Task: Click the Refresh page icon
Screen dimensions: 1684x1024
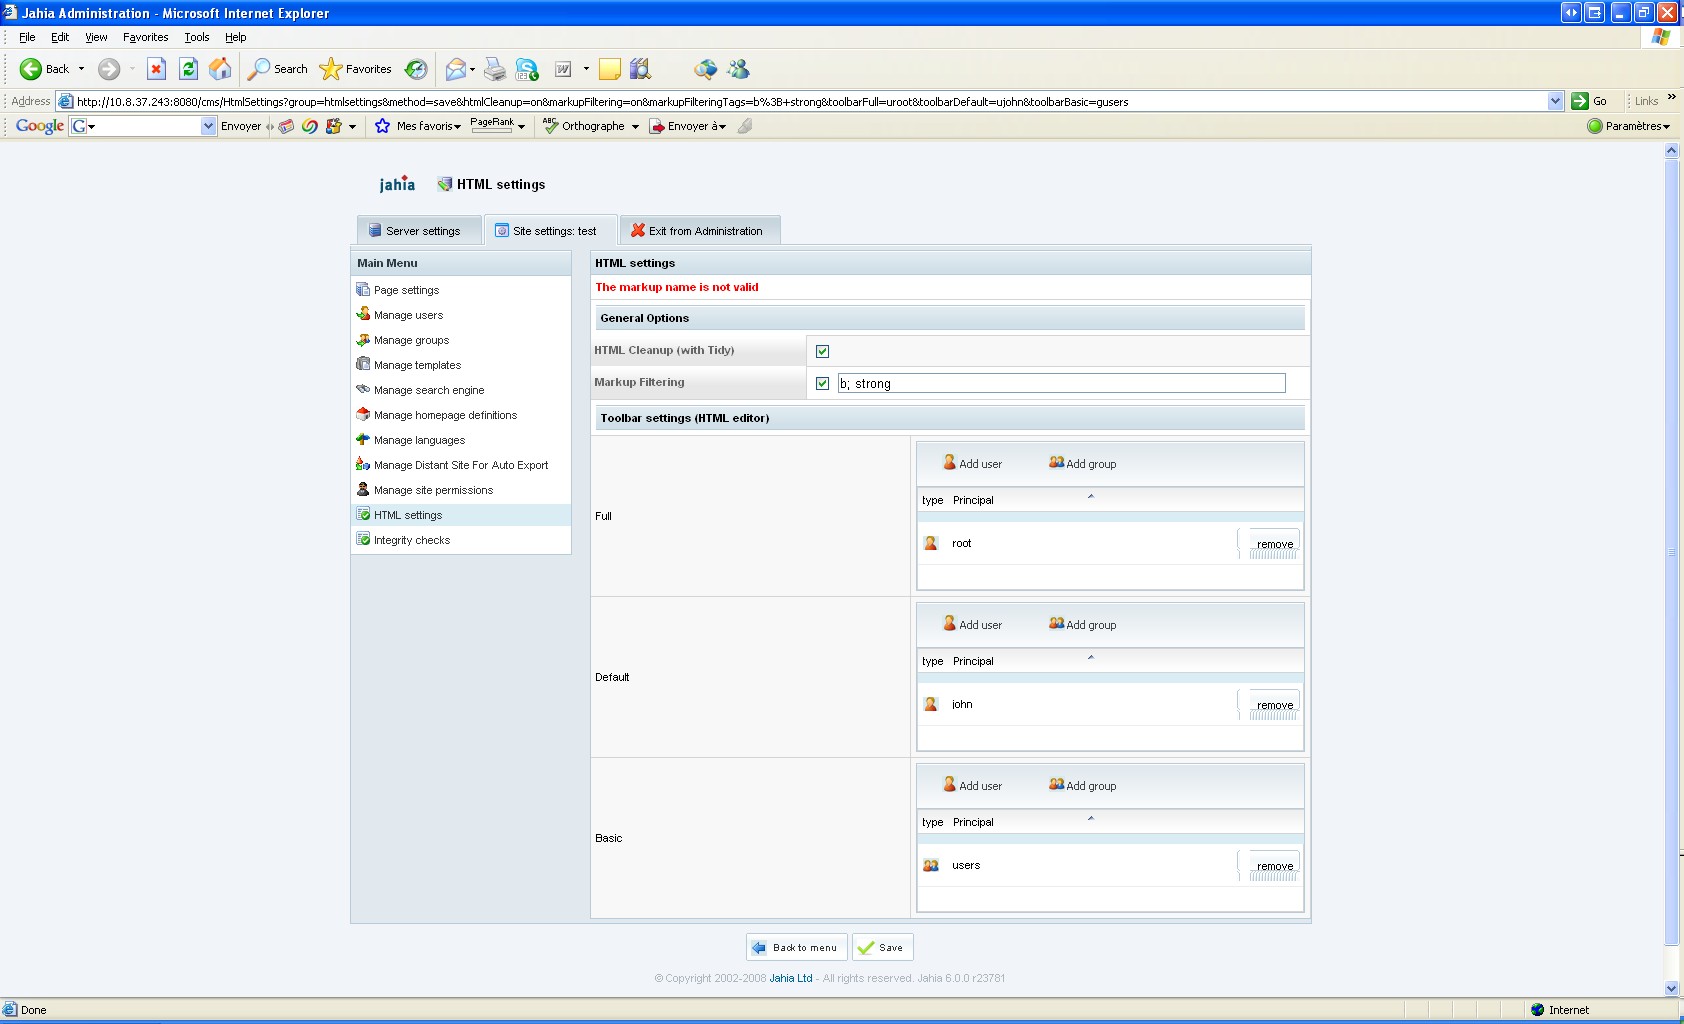Action: [x=188, y=69]
